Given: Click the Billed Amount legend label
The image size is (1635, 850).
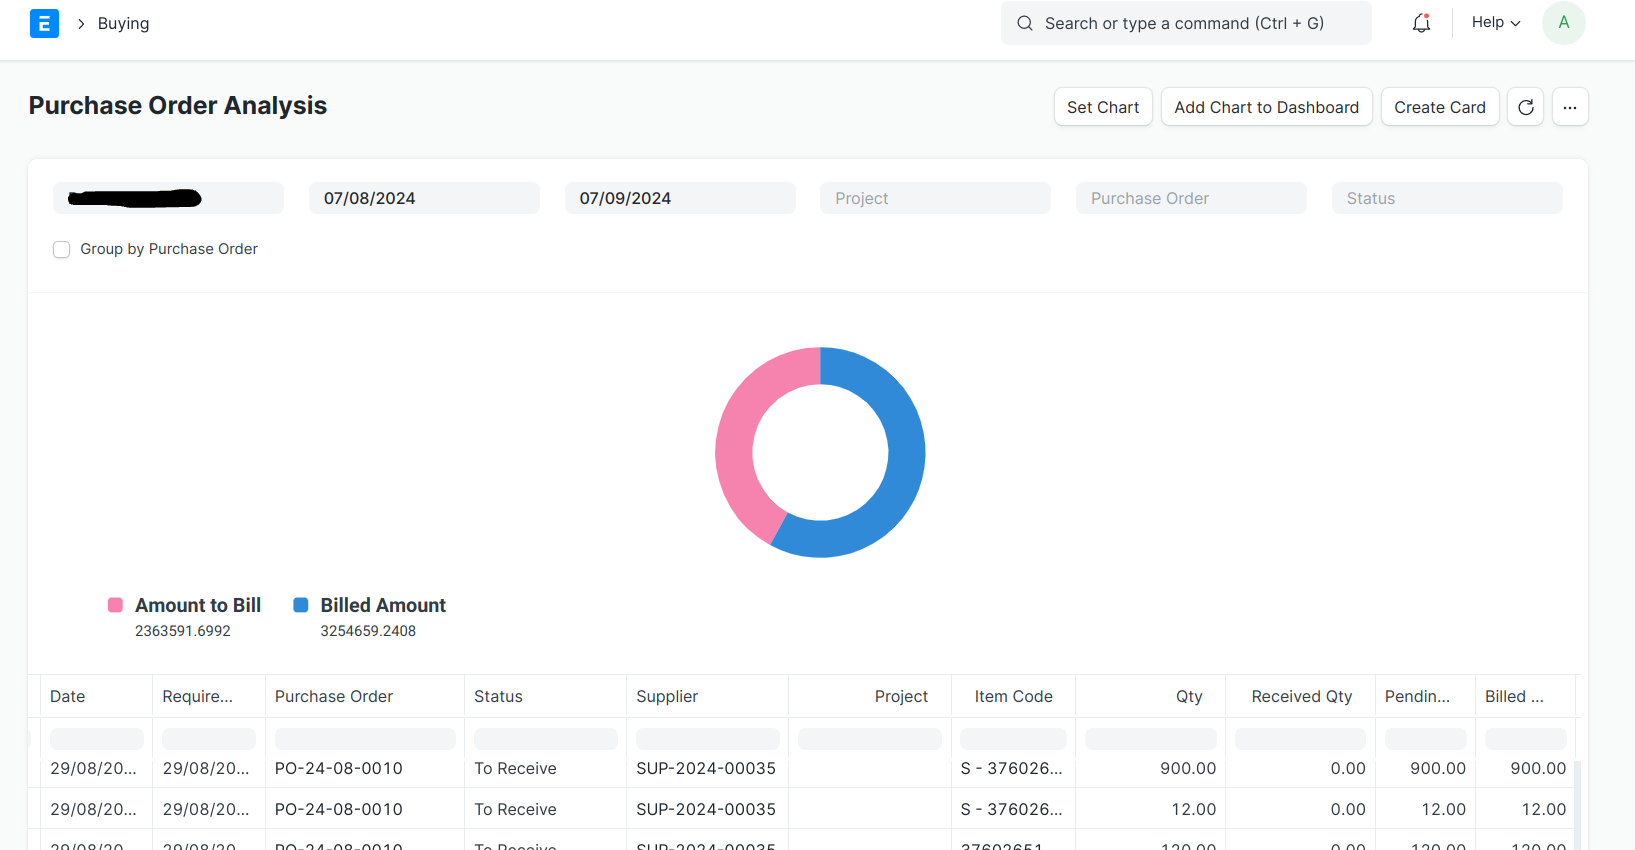Looking at the screenshot, I should coord(383,605).
